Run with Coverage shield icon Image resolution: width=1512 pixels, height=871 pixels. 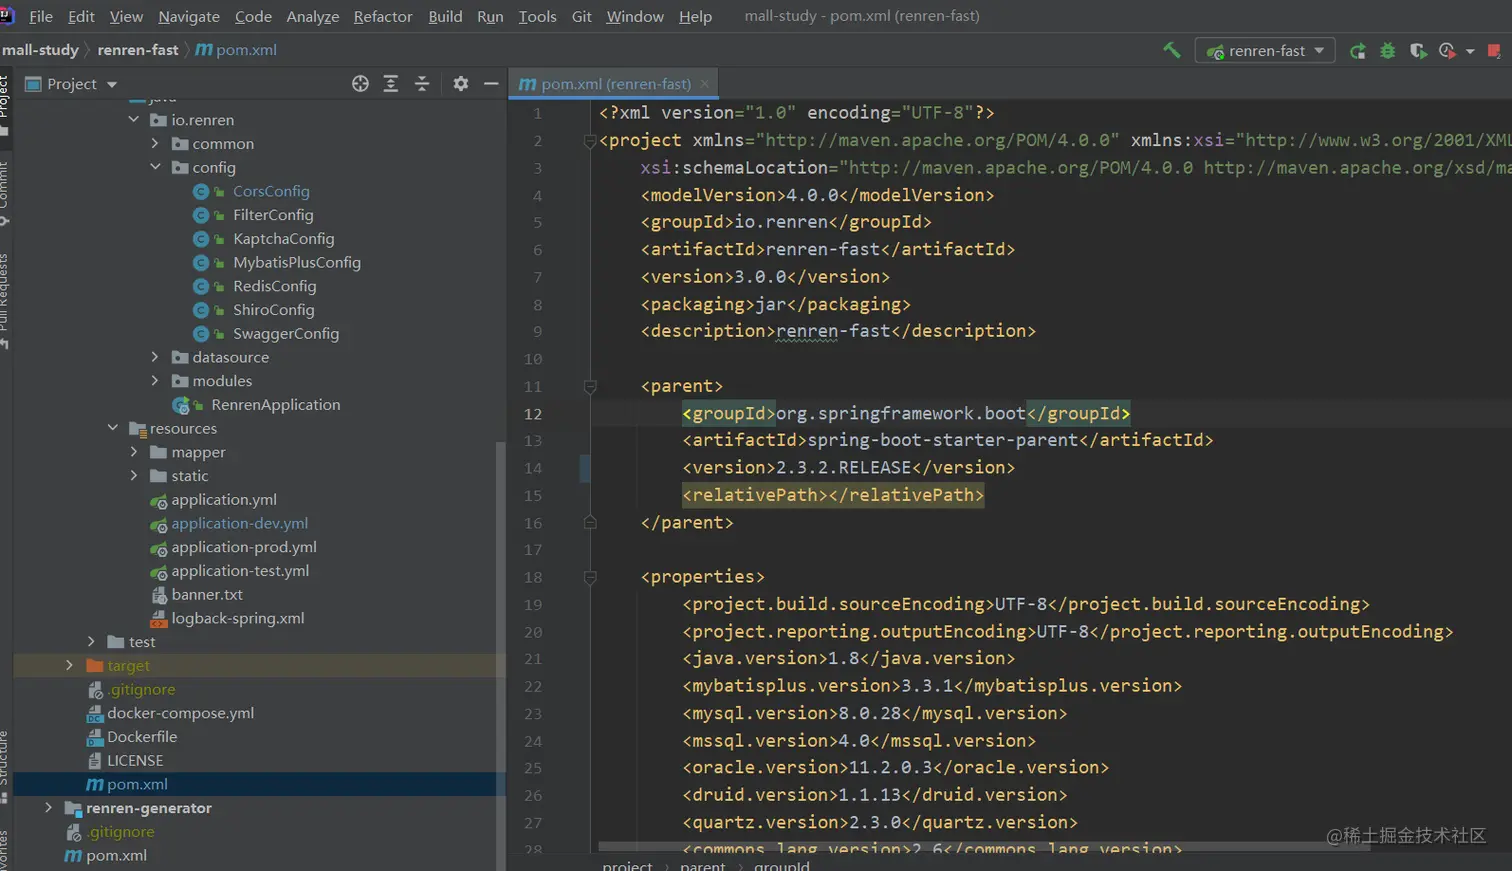1417,51
